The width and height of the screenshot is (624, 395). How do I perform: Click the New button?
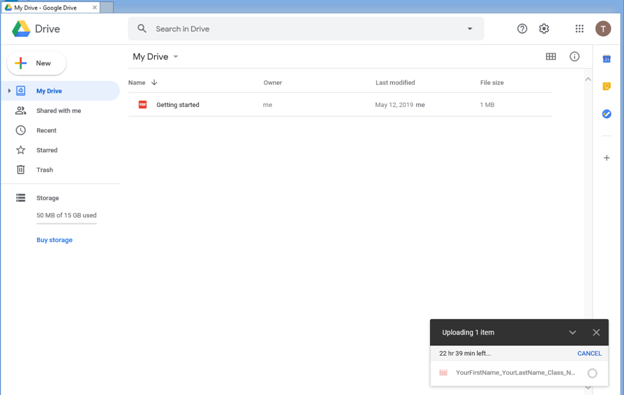click(x=37, y=63)
